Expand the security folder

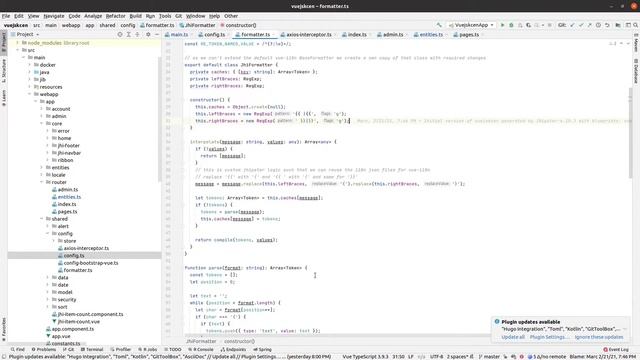coord(48,300)
